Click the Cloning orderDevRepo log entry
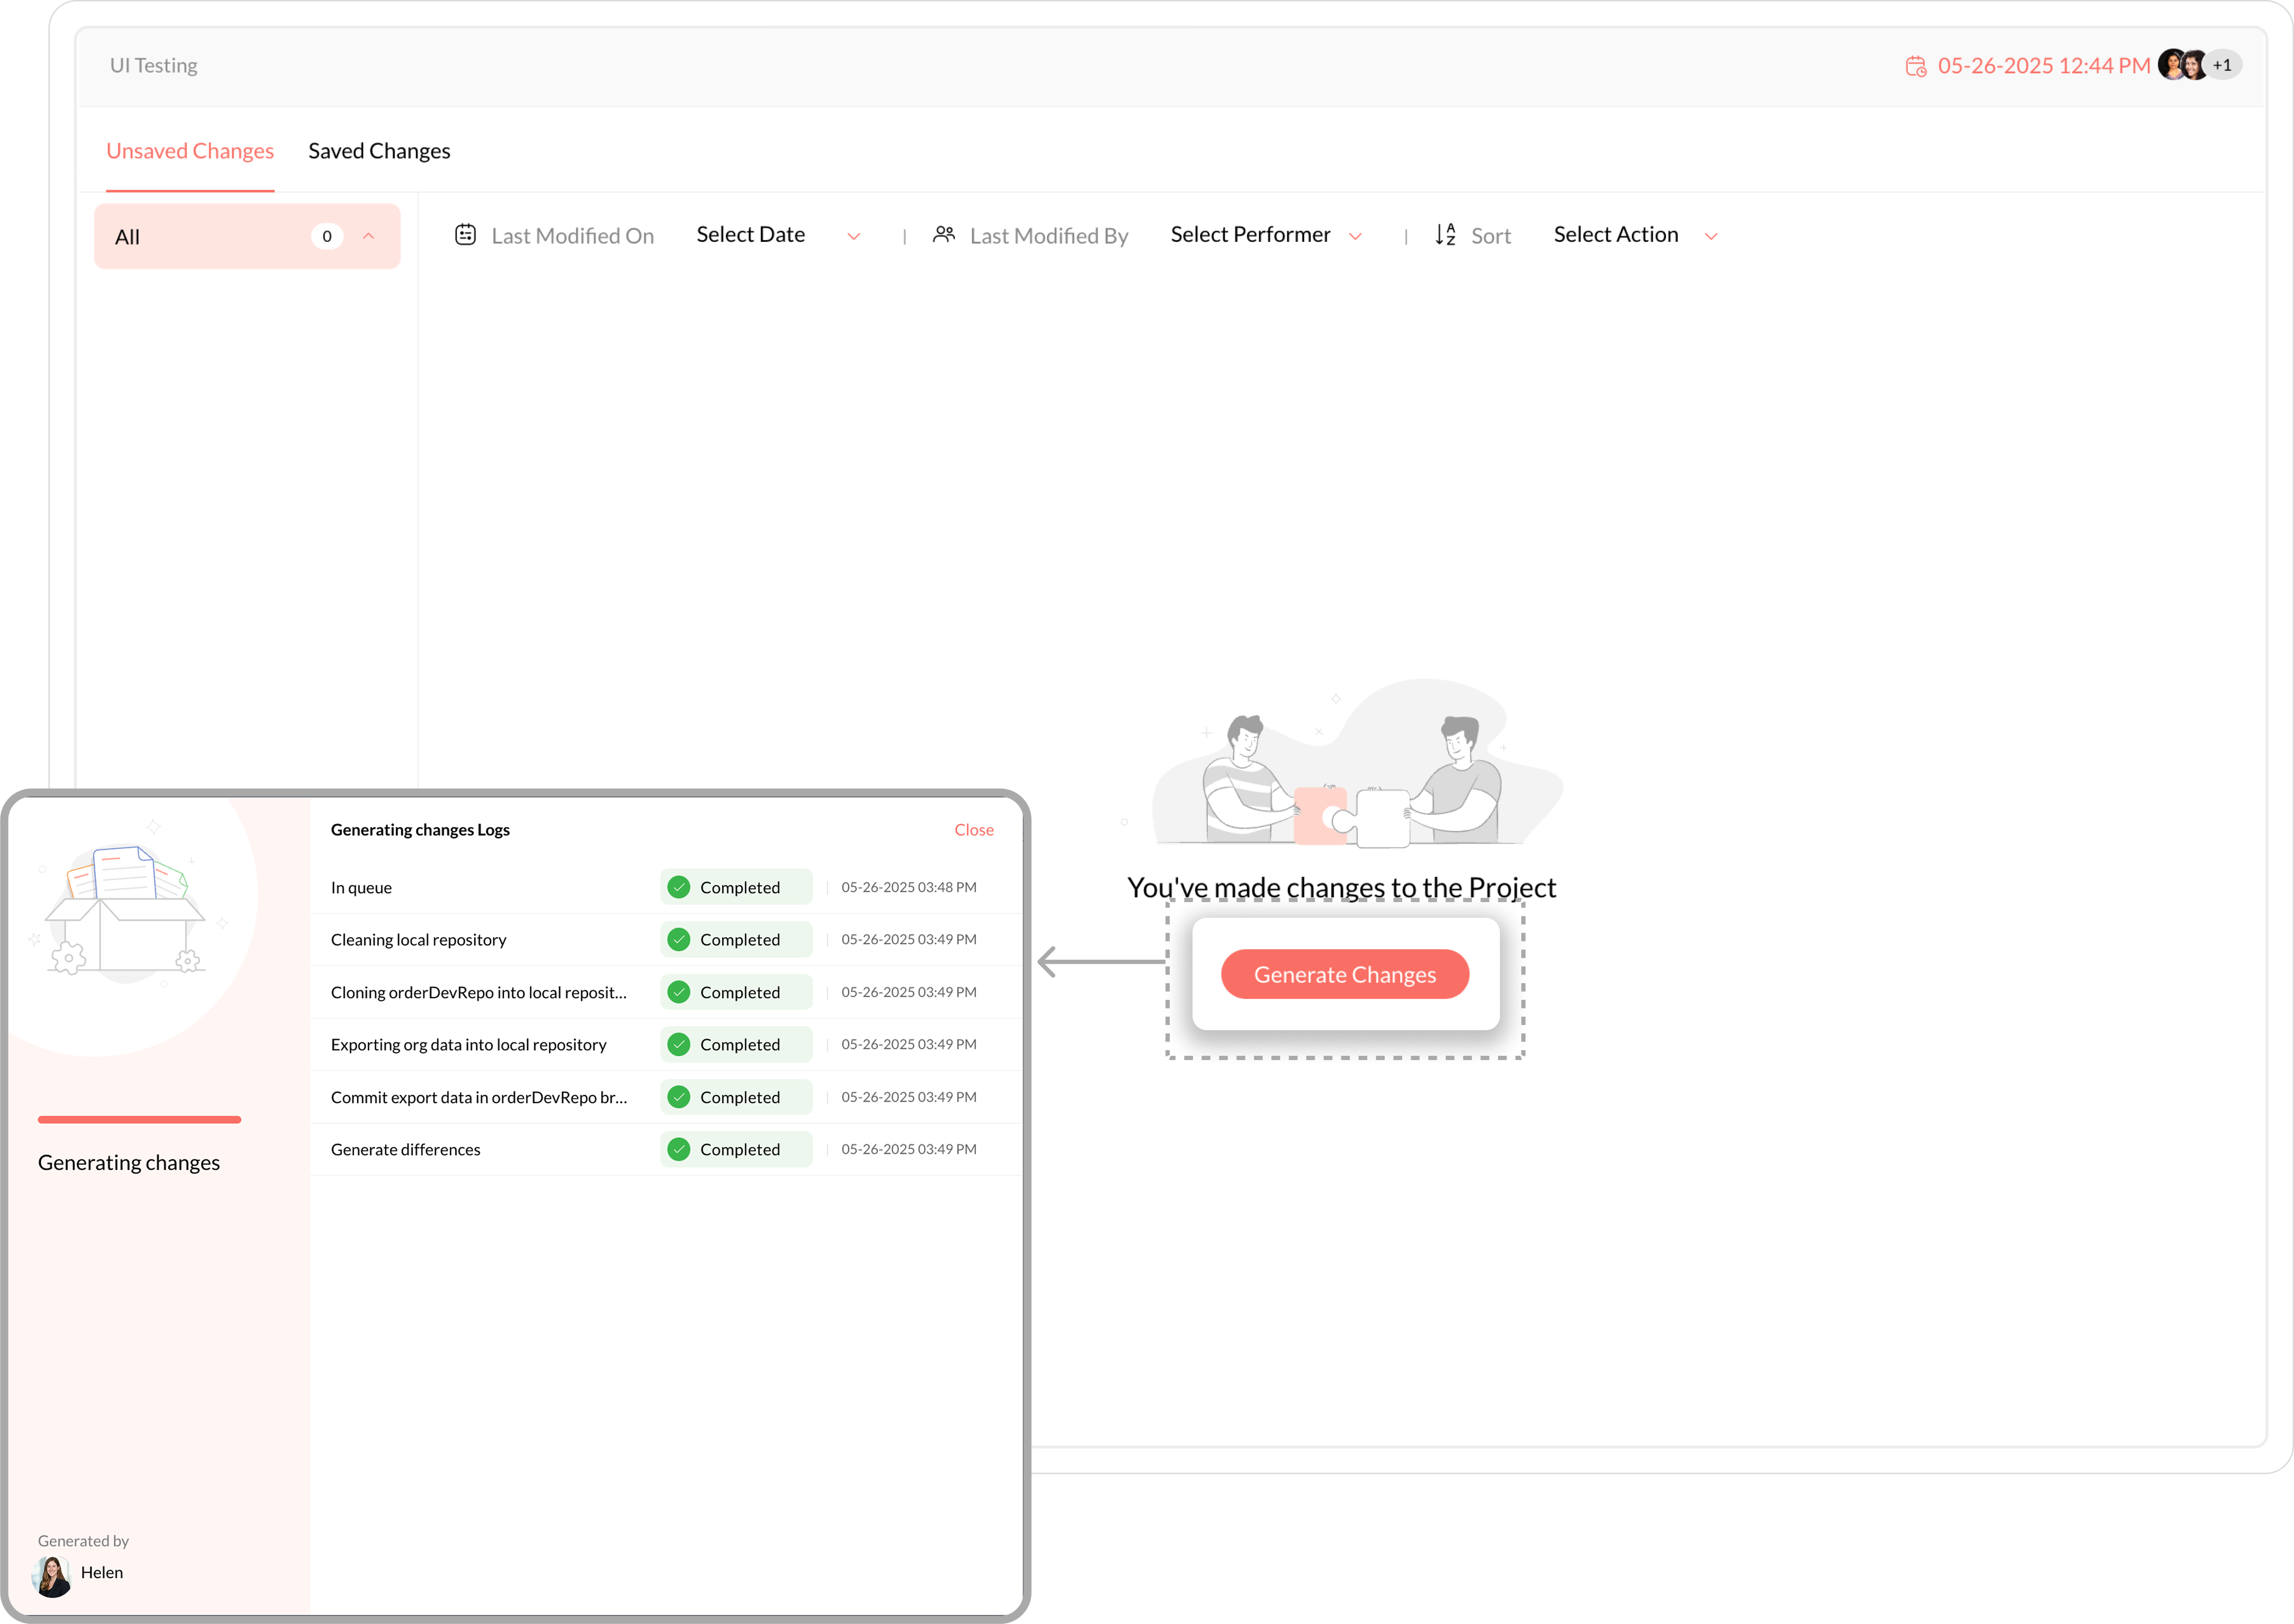The width and height of the screenshot is (2294, 1624). tap(478, 992)
